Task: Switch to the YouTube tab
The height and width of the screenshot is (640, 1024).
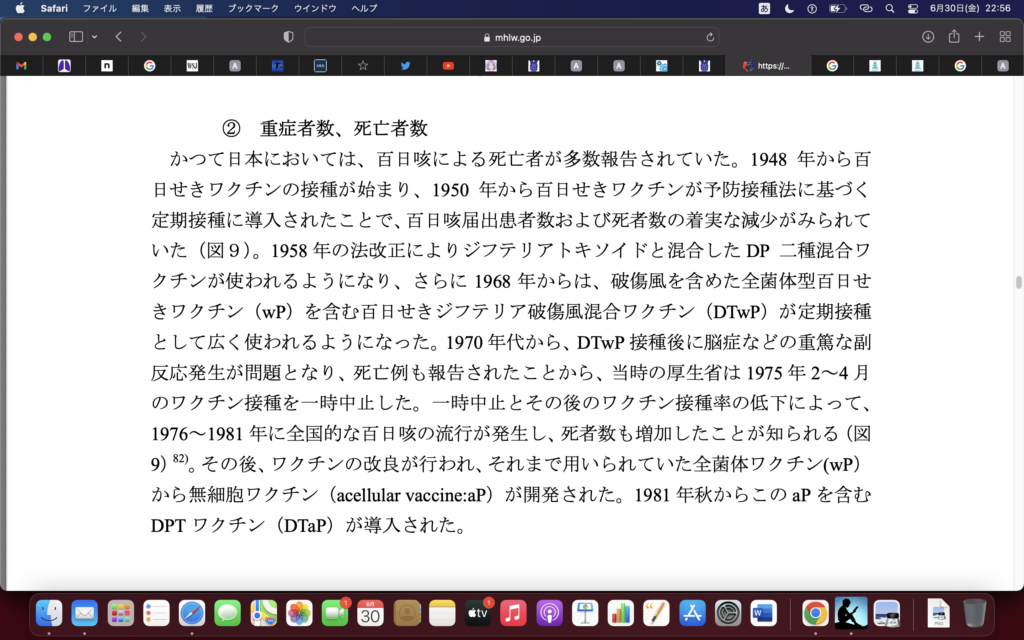Action: click(x=448, y=66)
